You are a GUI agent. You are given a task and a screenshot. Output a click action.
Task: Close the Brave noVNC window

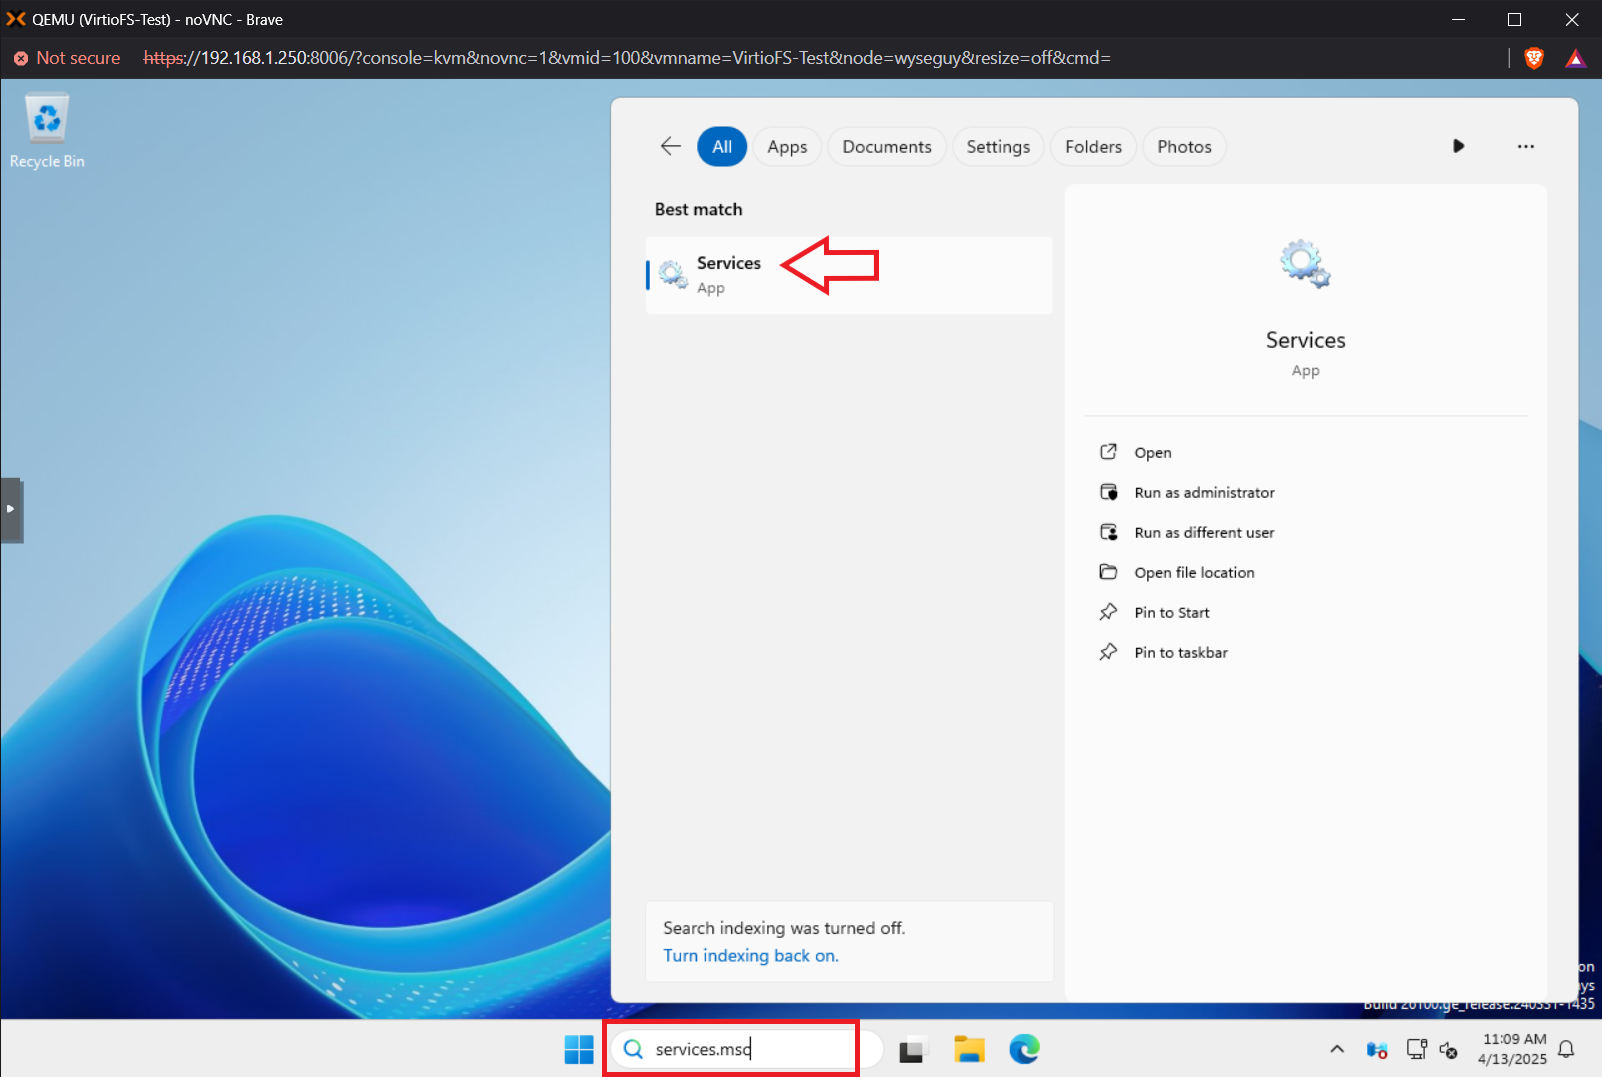pos(1572,19)
